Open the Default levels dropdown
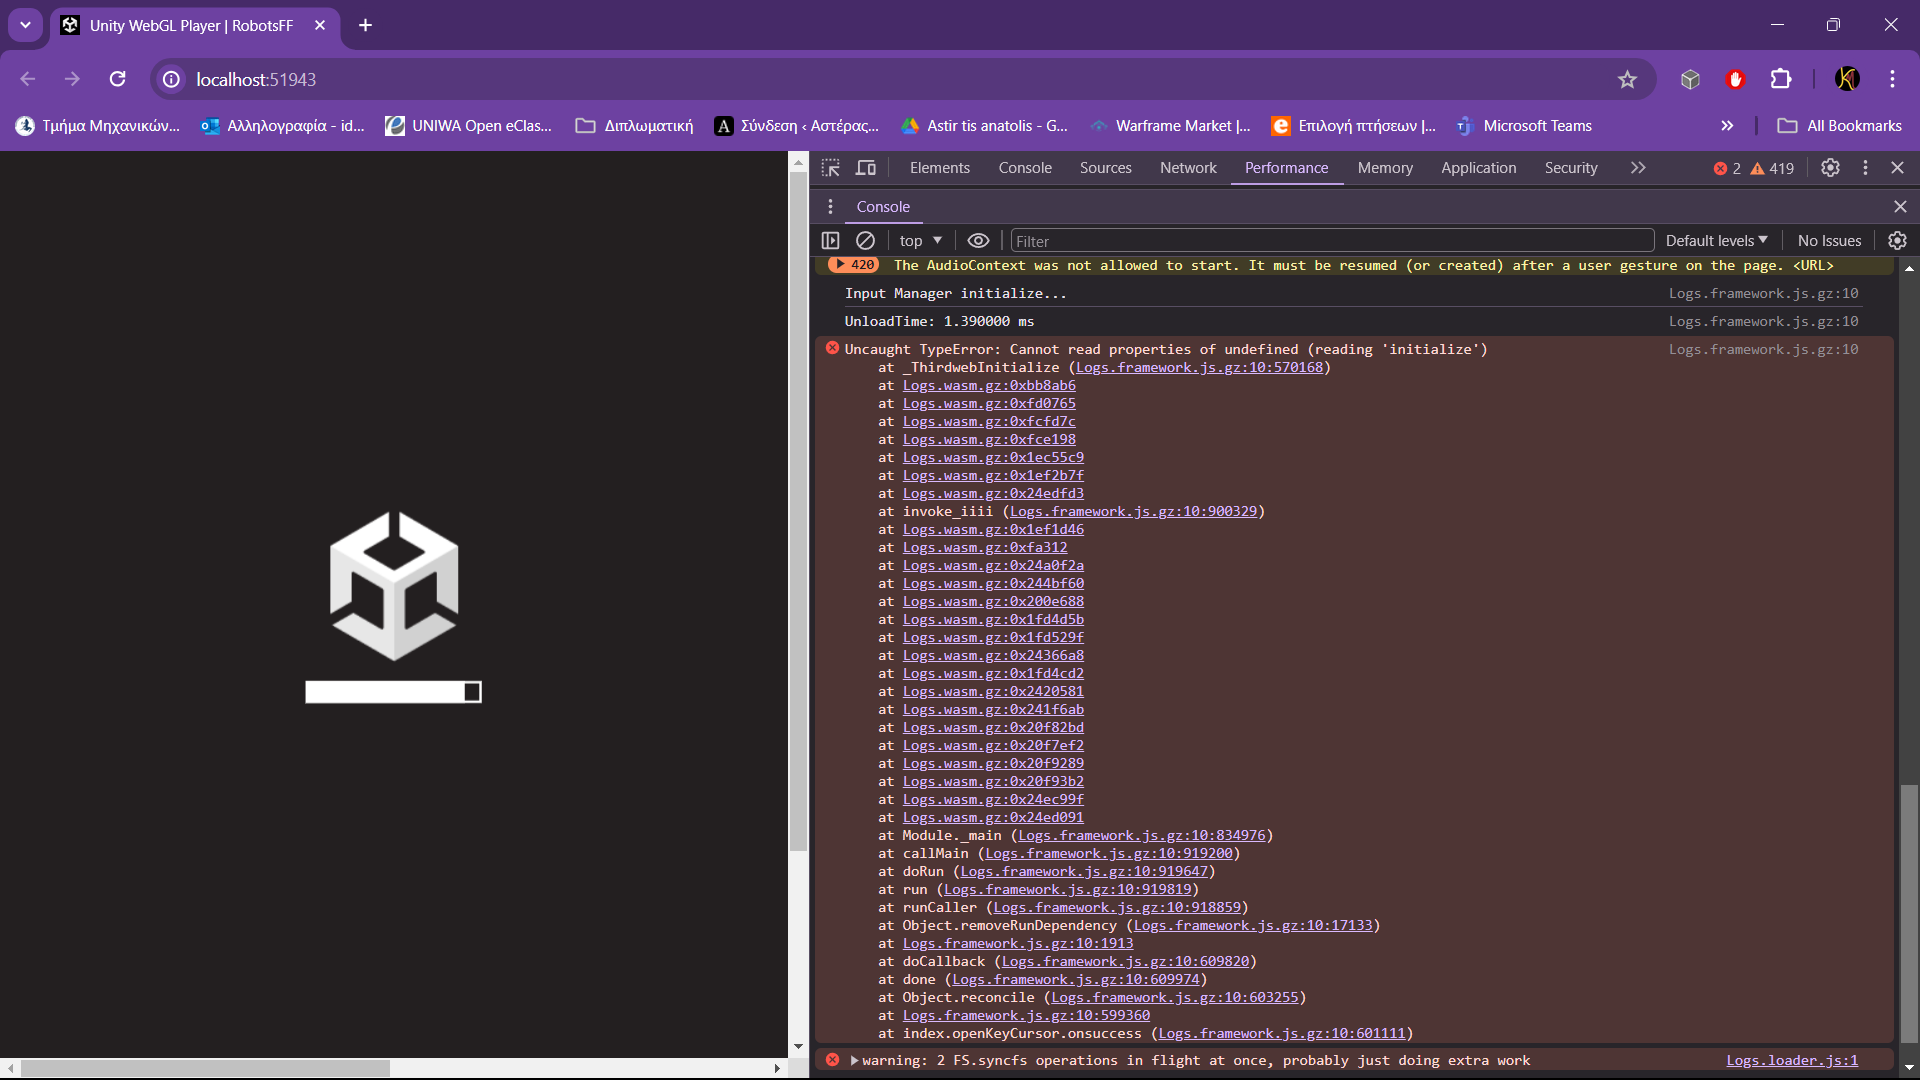This screenshot has width=1920, height=1080. pos(1716,241)
